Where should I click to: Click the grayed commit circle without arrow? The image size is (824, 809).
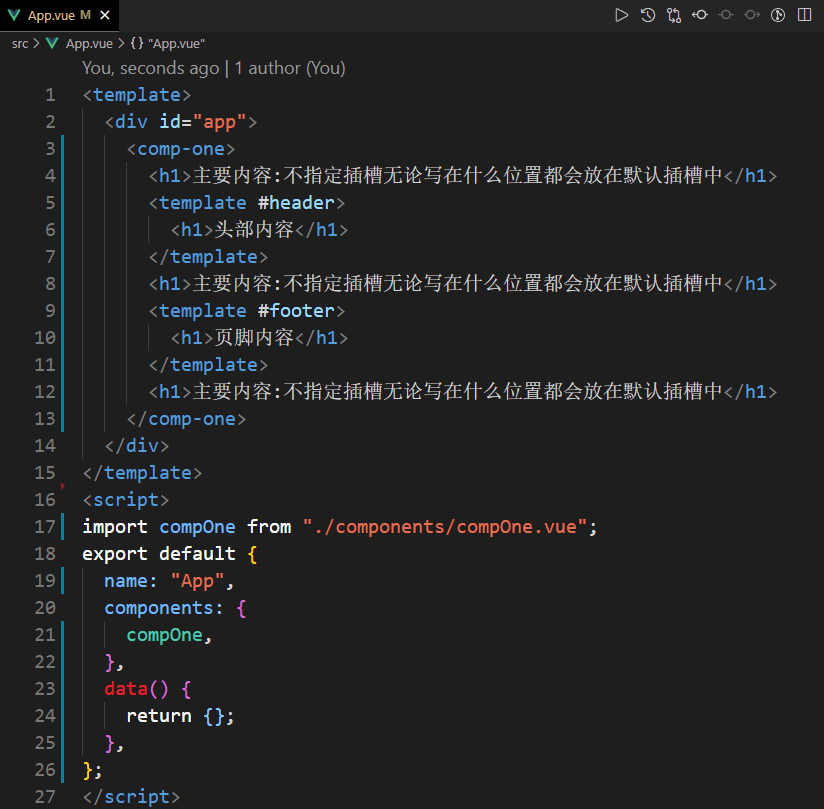click(726, 15)
